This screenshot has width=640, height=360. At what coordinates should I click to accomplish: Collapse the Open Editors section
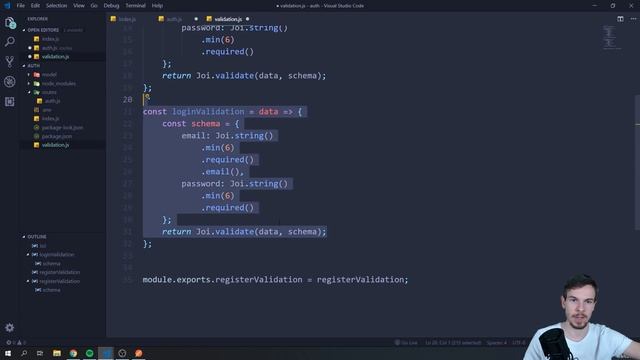click(24, 30)
